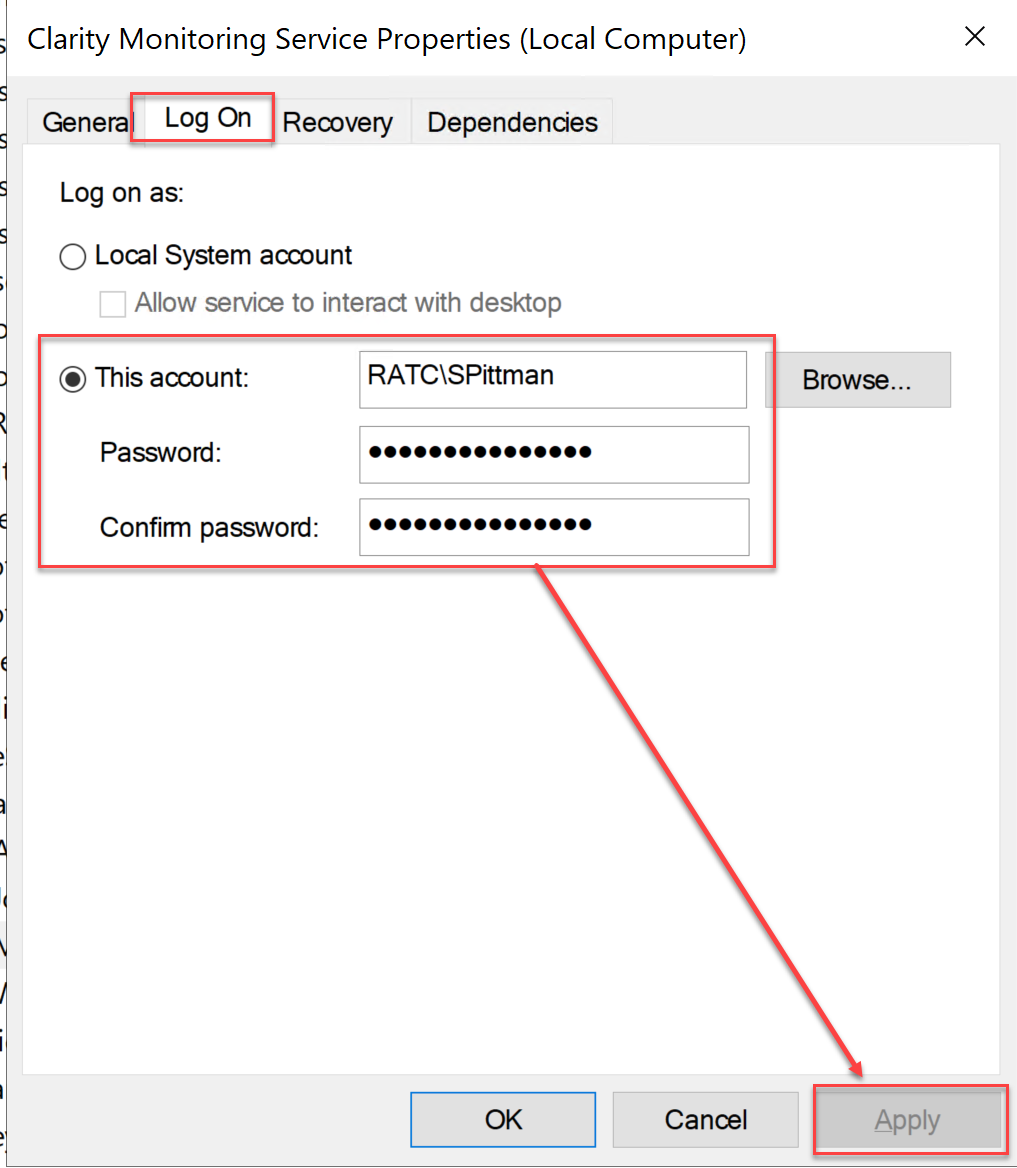
Task: Close the Service Properties dialog
Action: 974,38
